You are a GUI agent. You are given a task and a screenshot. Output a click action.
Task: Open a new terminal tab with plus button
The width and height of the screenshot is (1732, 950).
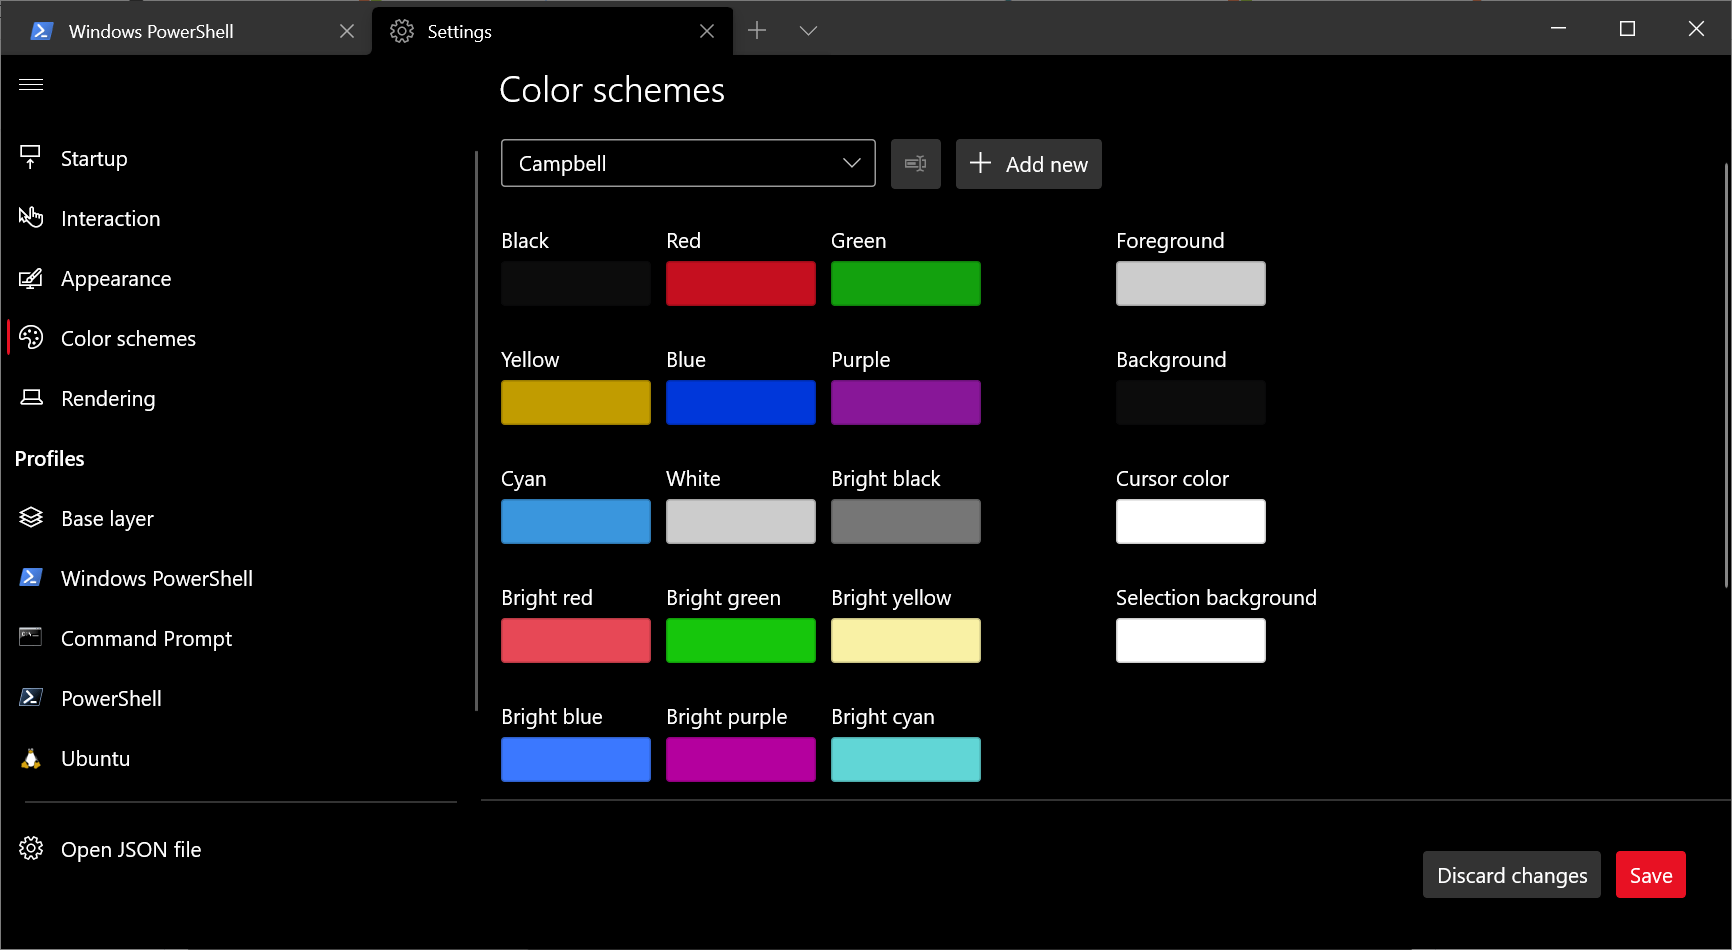pos(757,30)
